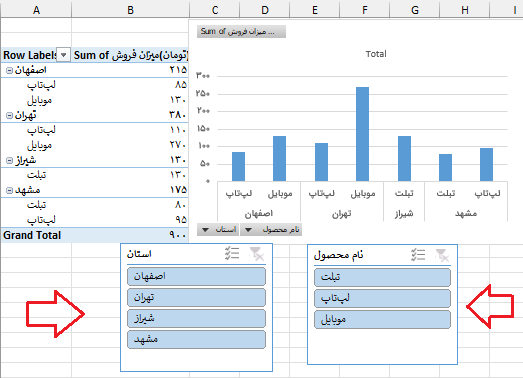The width and height of the screenshot is (523, 378).
Task: Click the تهران category label on chart axis
Action: [342, 214]
